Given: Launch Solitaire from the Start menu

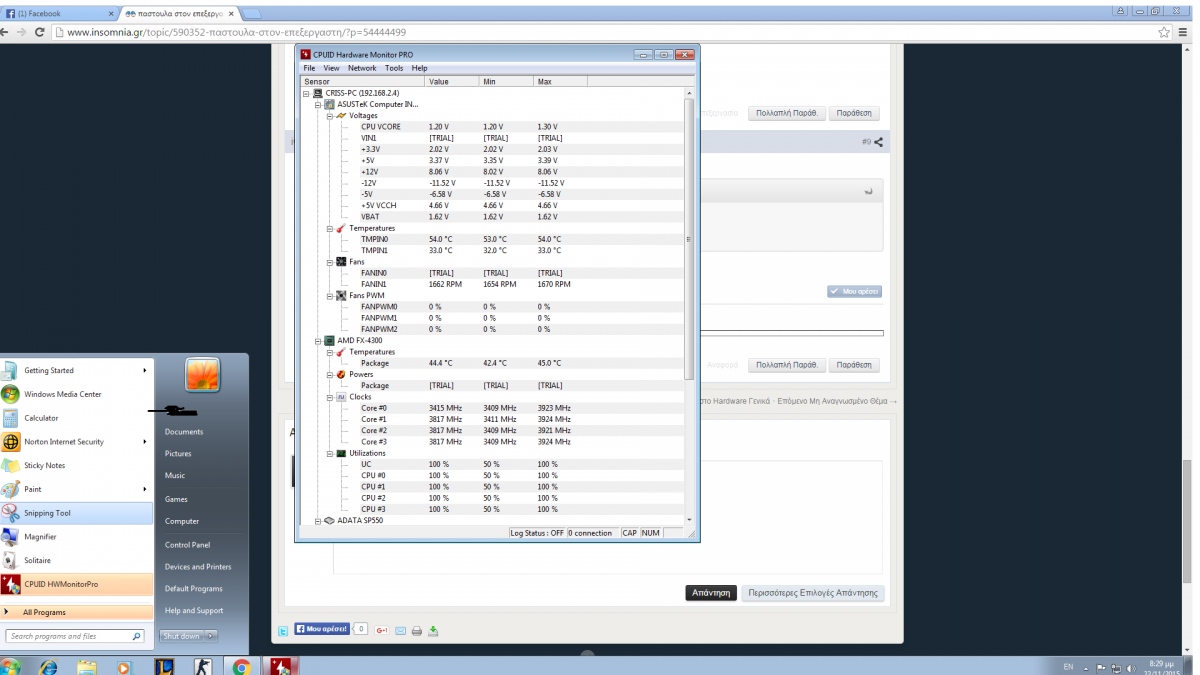Looking at the screenshot, I should point(76,560).
